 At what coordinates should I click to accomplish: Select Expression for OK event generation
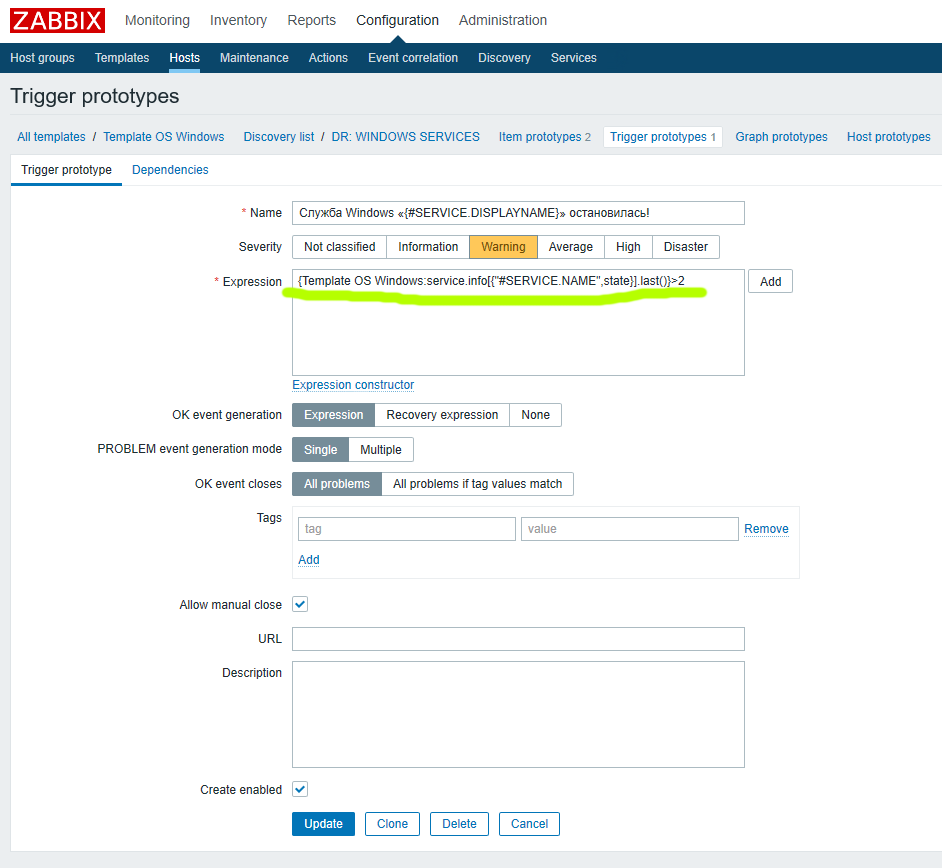tap(333, 415)
